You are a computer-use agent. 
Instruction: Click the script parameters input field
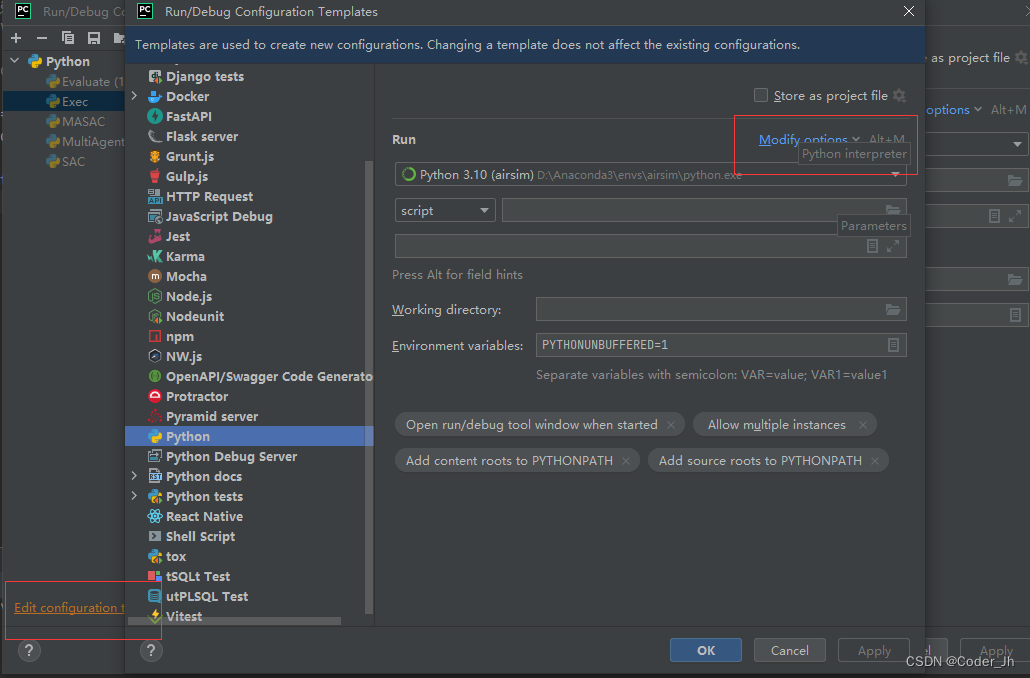(650, 246)
